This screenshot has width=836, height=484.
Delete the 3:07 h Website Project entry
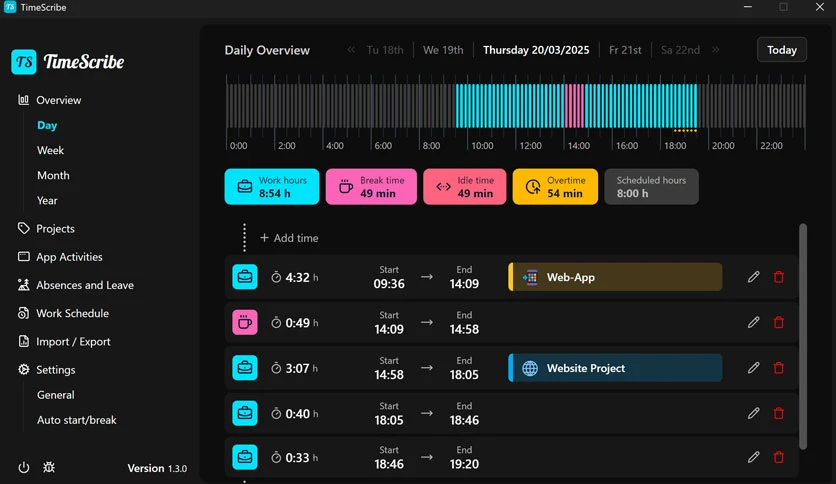[x=779, y=368]
